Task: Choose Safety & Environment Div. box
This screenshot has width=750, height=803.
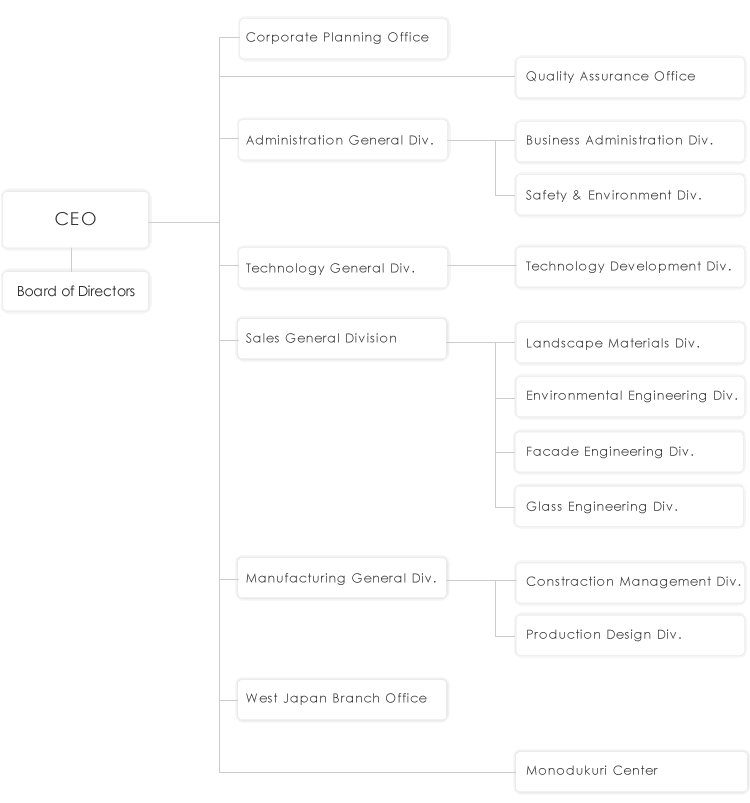Action: [630, 195]
